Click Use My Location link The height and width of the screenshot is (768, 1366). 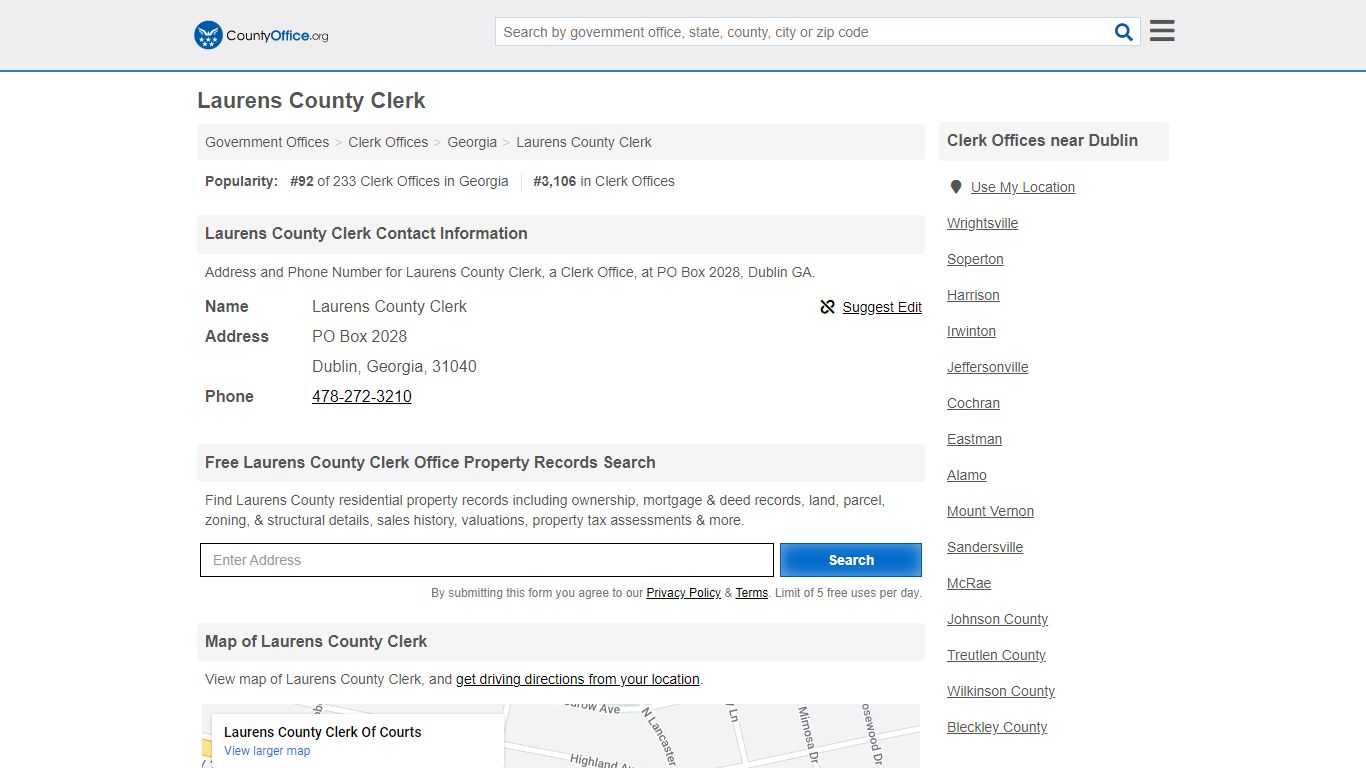1023,187
